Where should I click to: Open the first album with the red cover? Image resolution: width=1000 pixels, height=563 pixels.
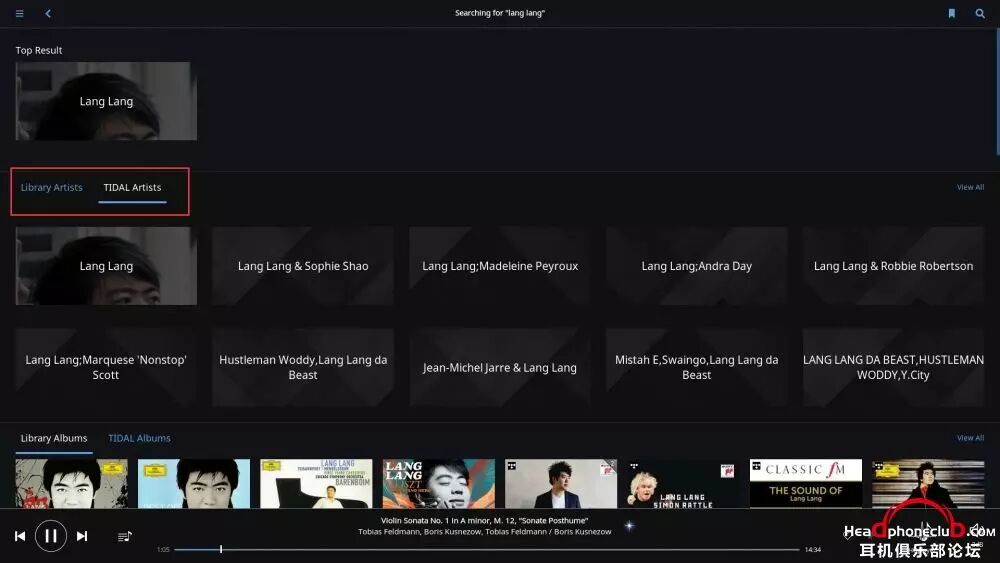[x=71, y=483]
